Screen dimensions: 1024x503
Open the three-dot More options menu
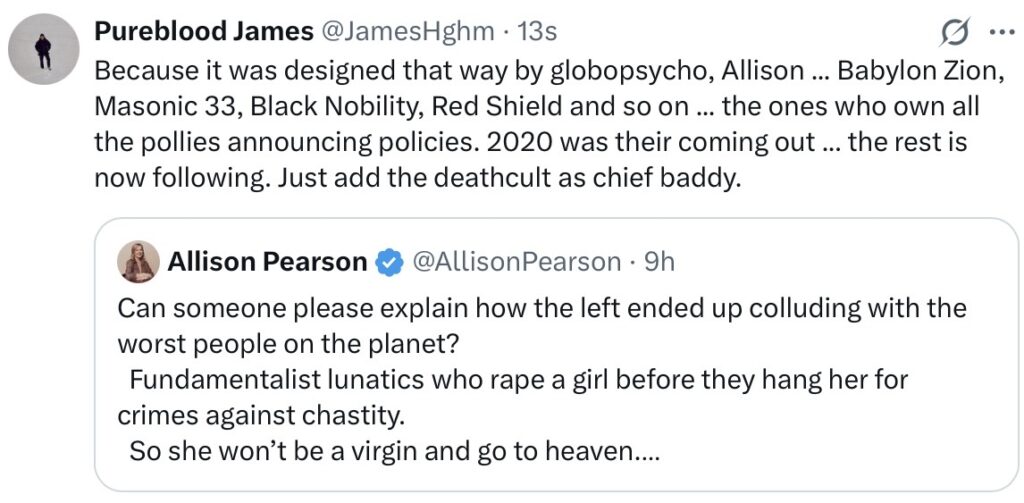pyautogui.click(x=1000, y=32)
